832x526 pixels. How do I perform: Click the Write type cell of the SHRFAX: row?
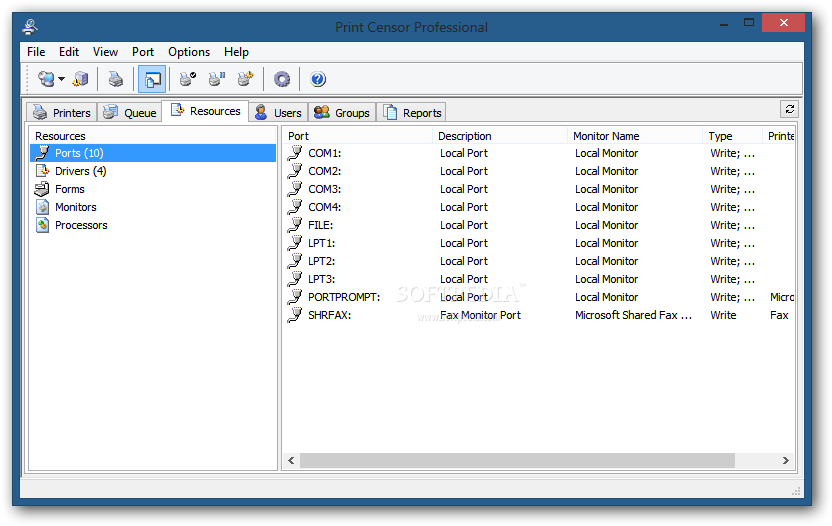pyautogui.click(x=723, y=315)
